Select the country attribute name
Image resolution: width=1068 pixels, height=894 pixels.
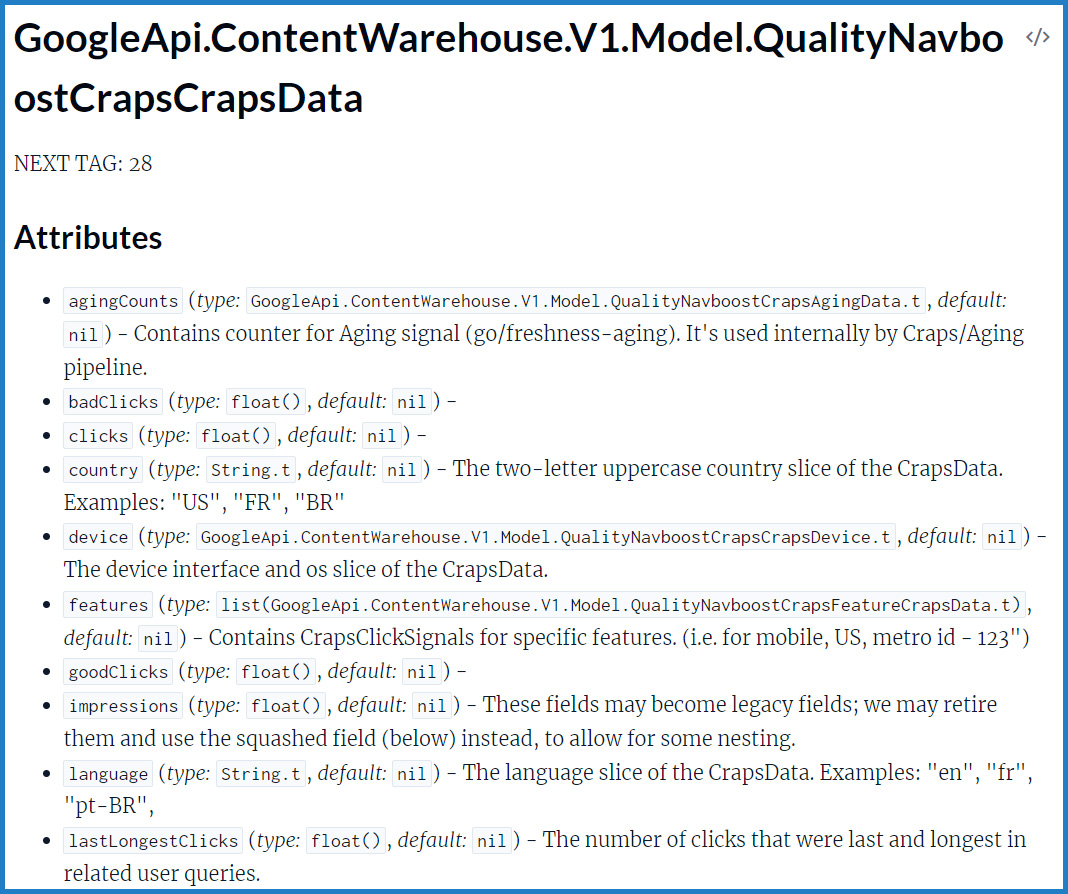point(103,470)
